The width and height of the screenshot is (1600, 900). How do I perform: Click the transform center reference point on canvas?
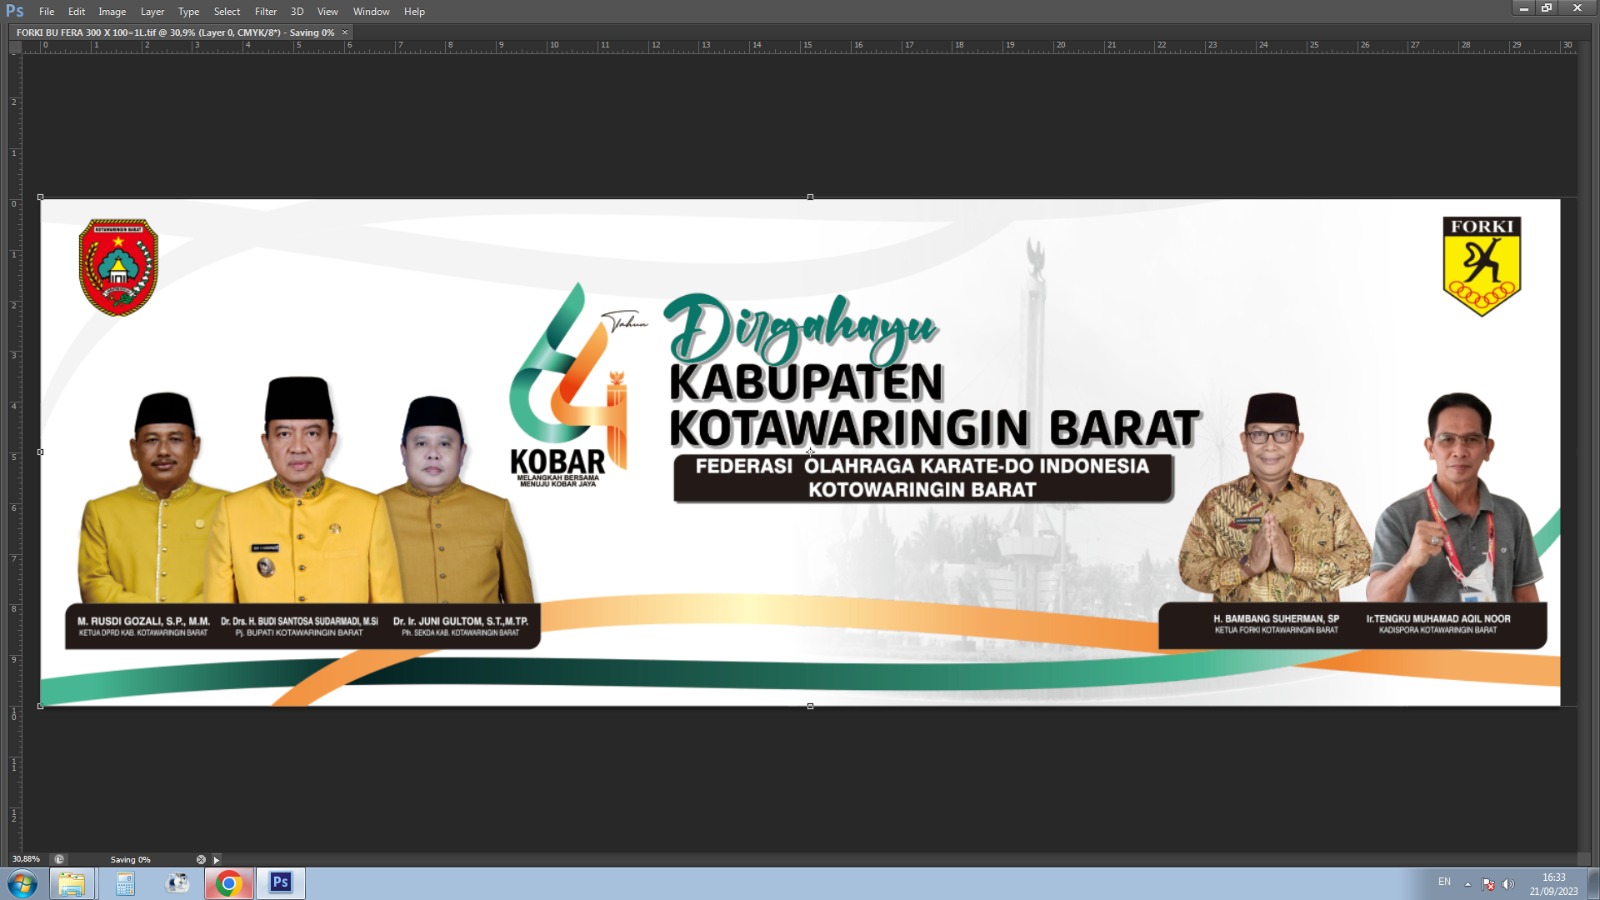(x=810, y=452)
